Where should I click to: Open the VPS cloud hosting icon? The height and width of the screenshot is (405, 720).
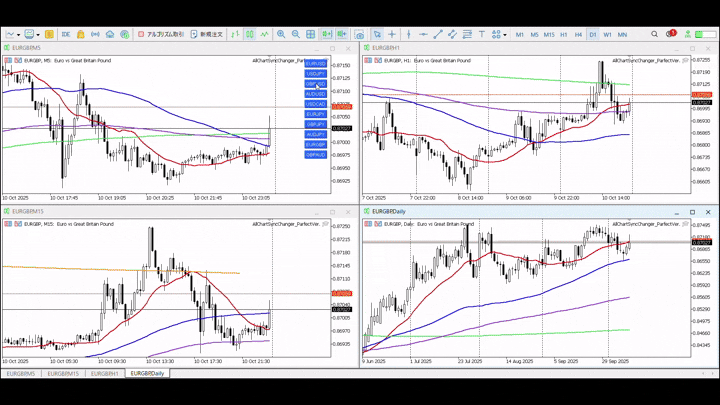coord(110,34)
